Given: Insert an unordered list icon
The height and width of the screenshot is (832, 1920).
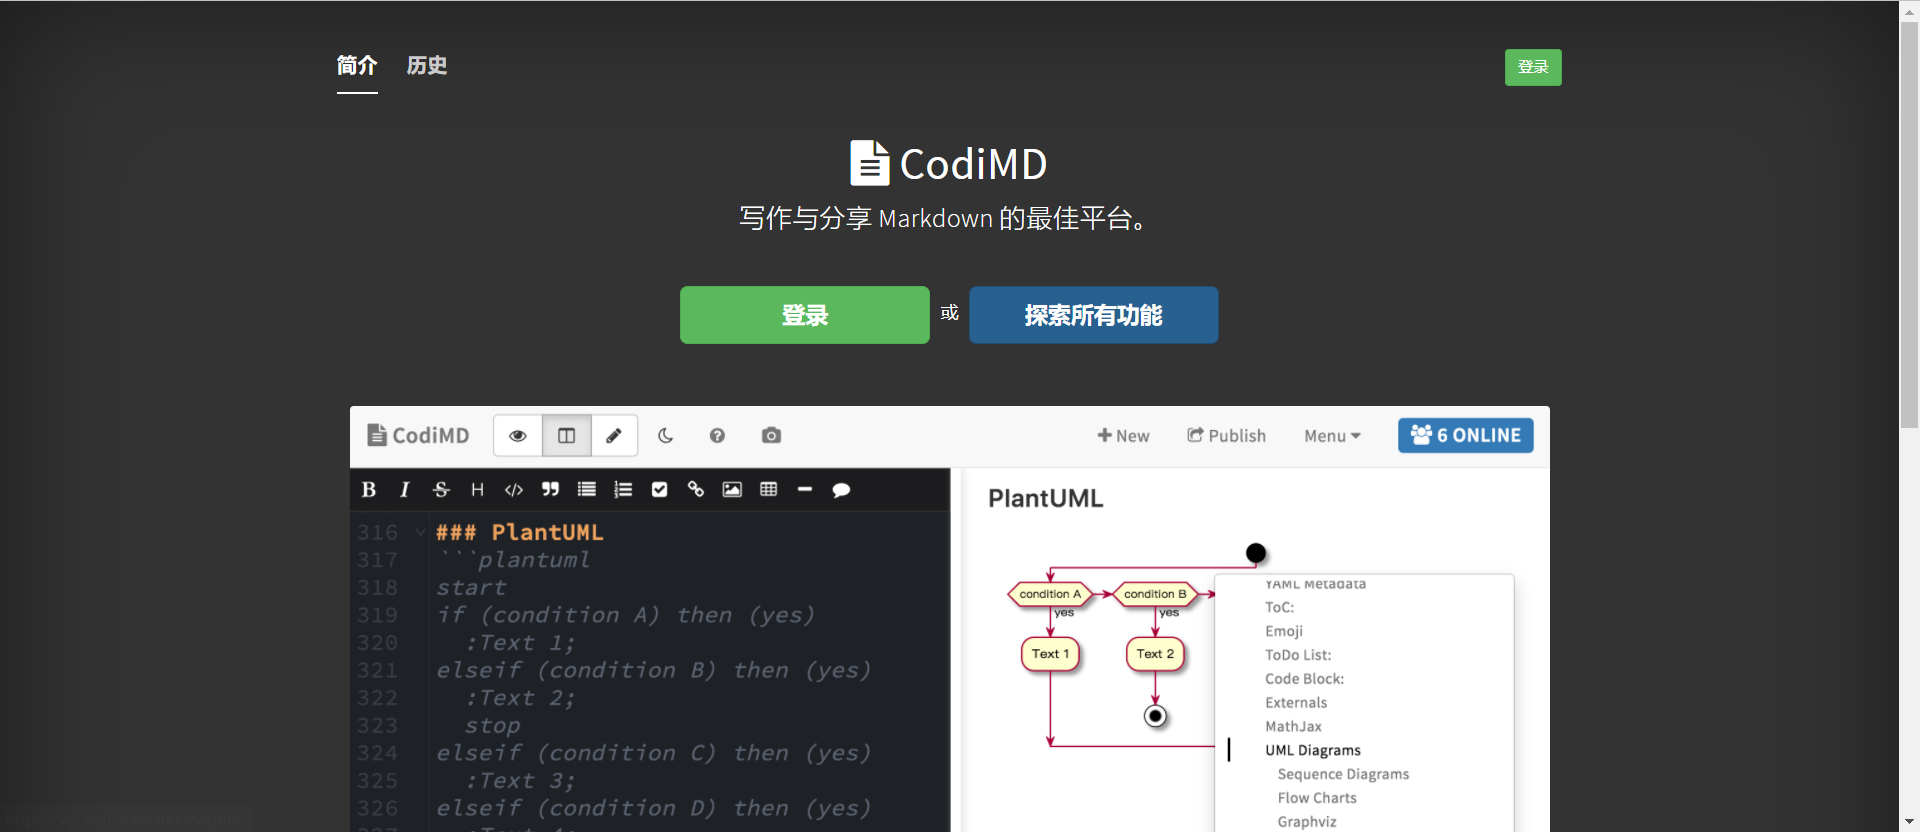Looking at the screenshot, I should pyautogui.click(x=587, y=490).
